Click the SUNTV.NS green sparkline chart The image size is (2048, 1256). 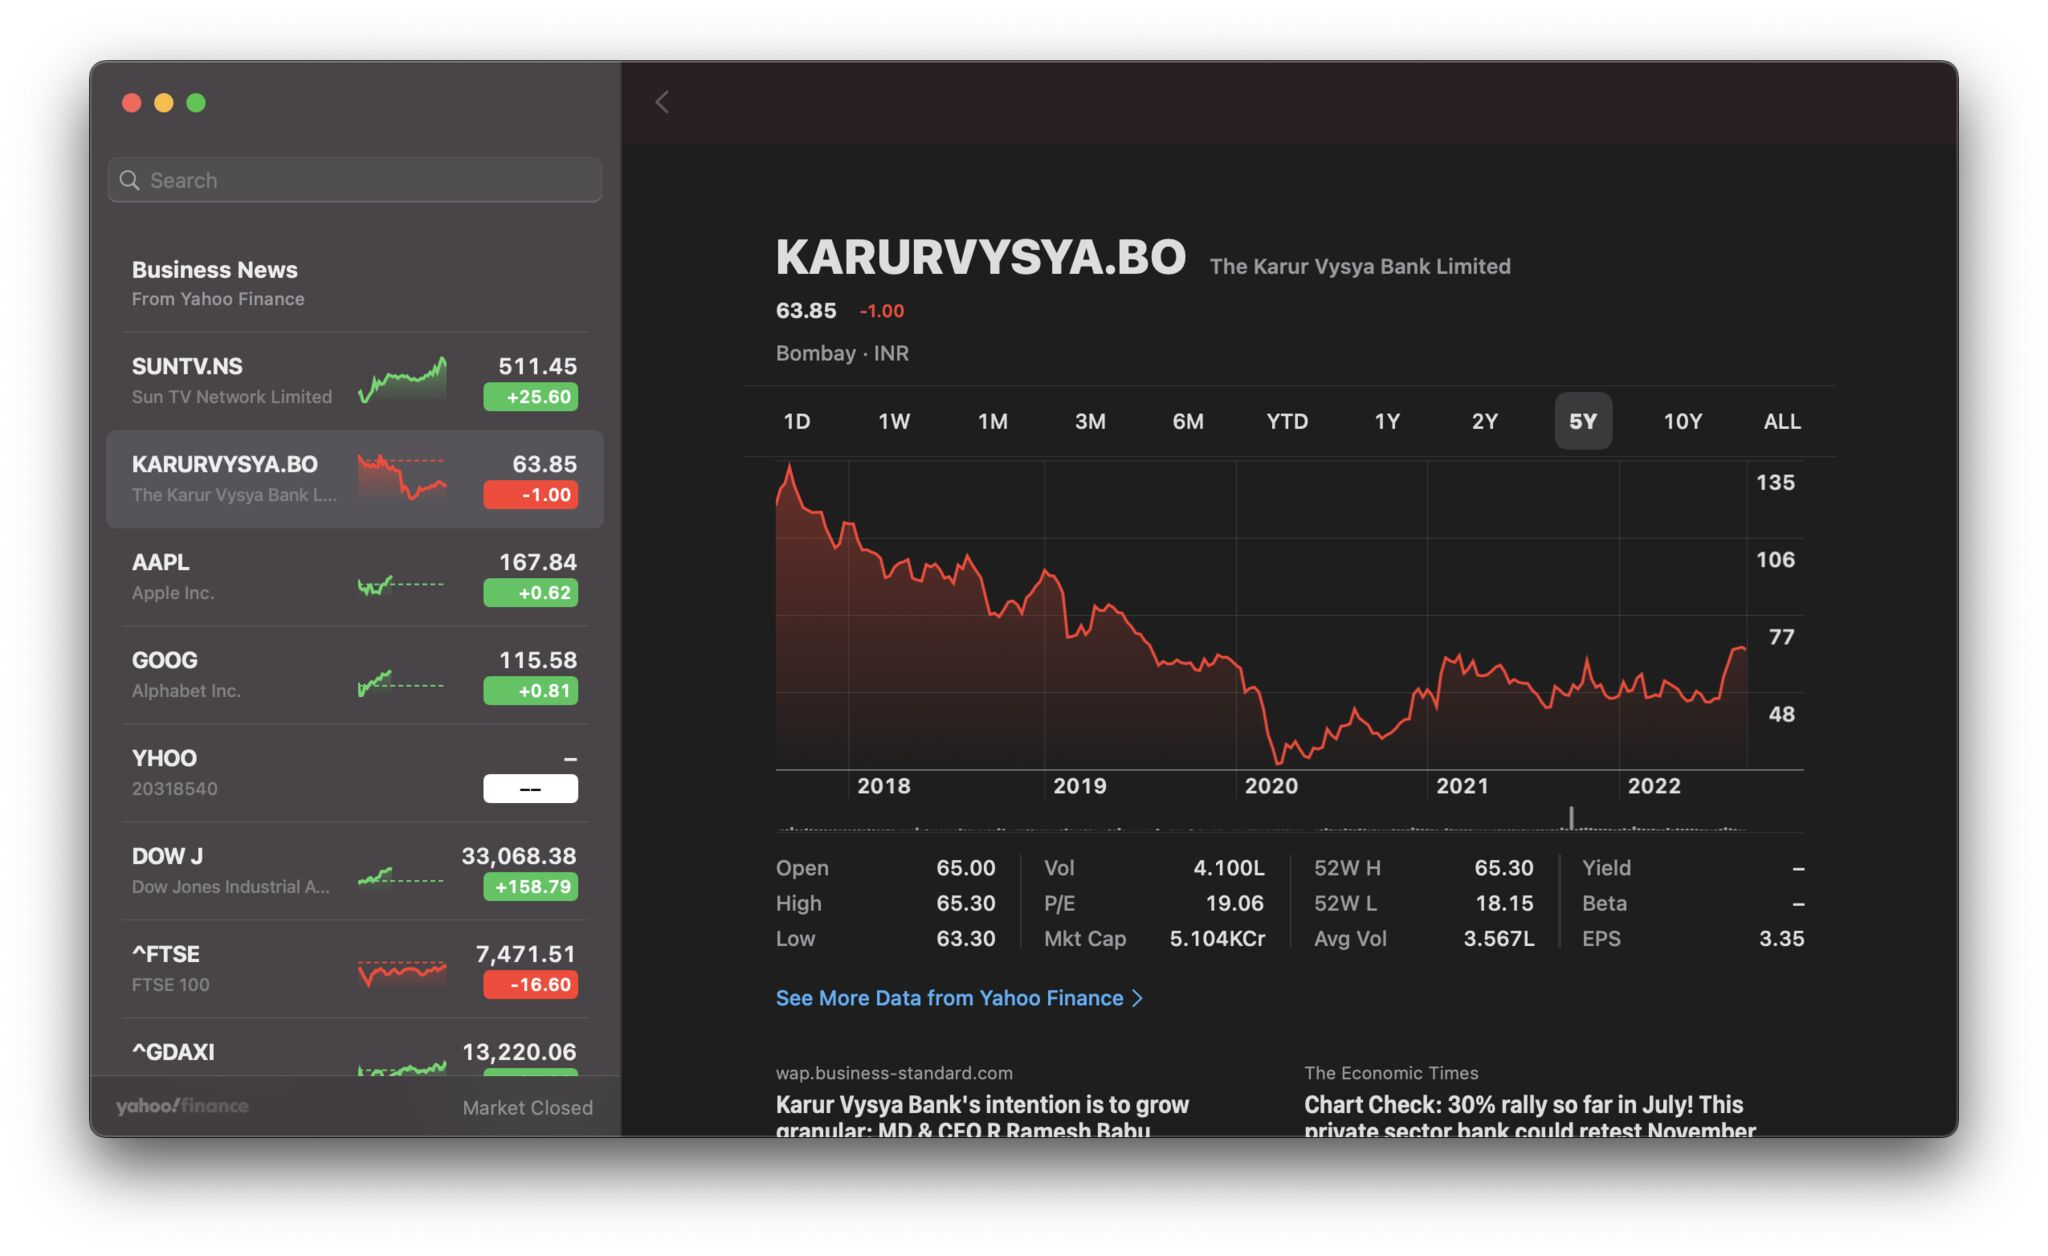coord(402,380)
